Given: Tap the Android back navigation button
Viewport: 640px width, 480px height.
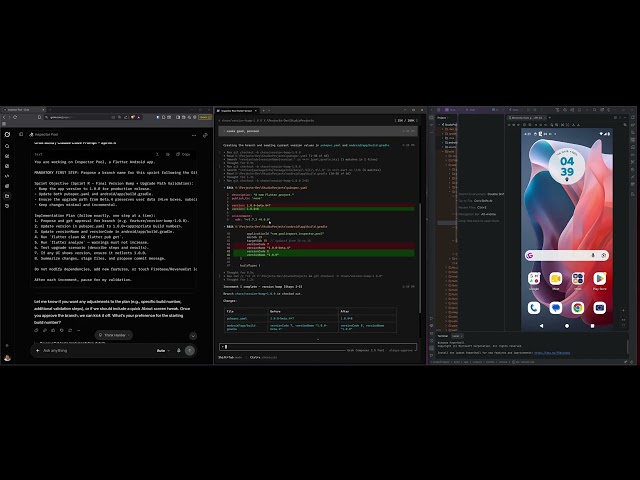Looking at the screenshot, I should [x=541, y=326].
